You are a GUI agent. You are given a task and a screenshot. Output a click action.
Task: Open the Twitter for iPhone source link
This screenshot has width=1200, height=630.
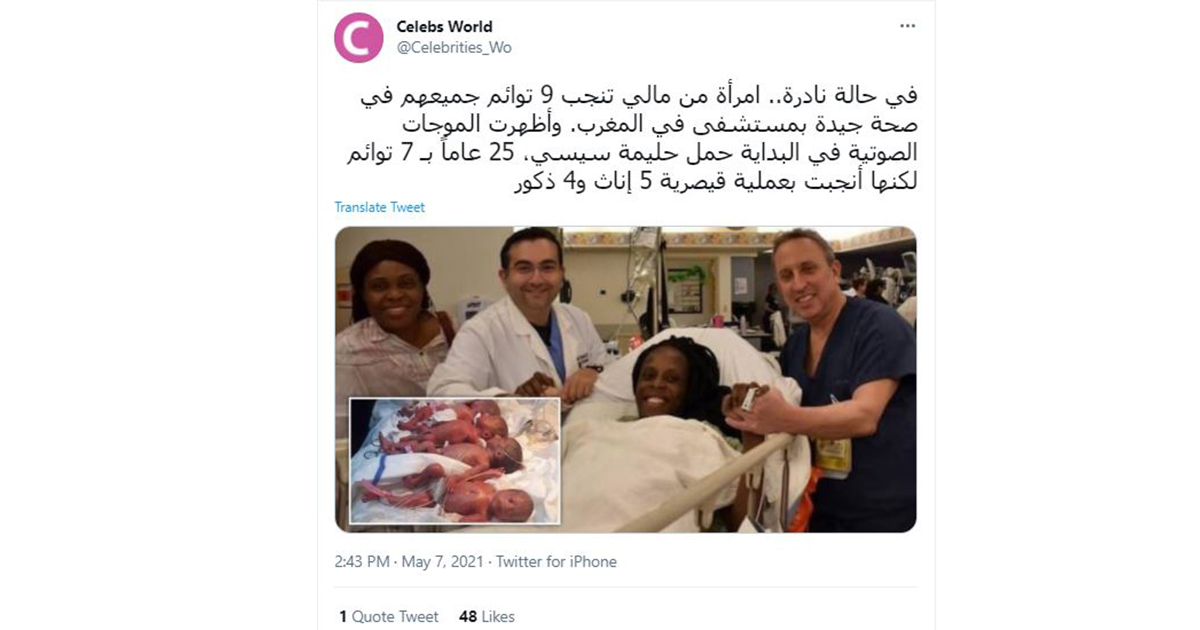pos(556,562)
